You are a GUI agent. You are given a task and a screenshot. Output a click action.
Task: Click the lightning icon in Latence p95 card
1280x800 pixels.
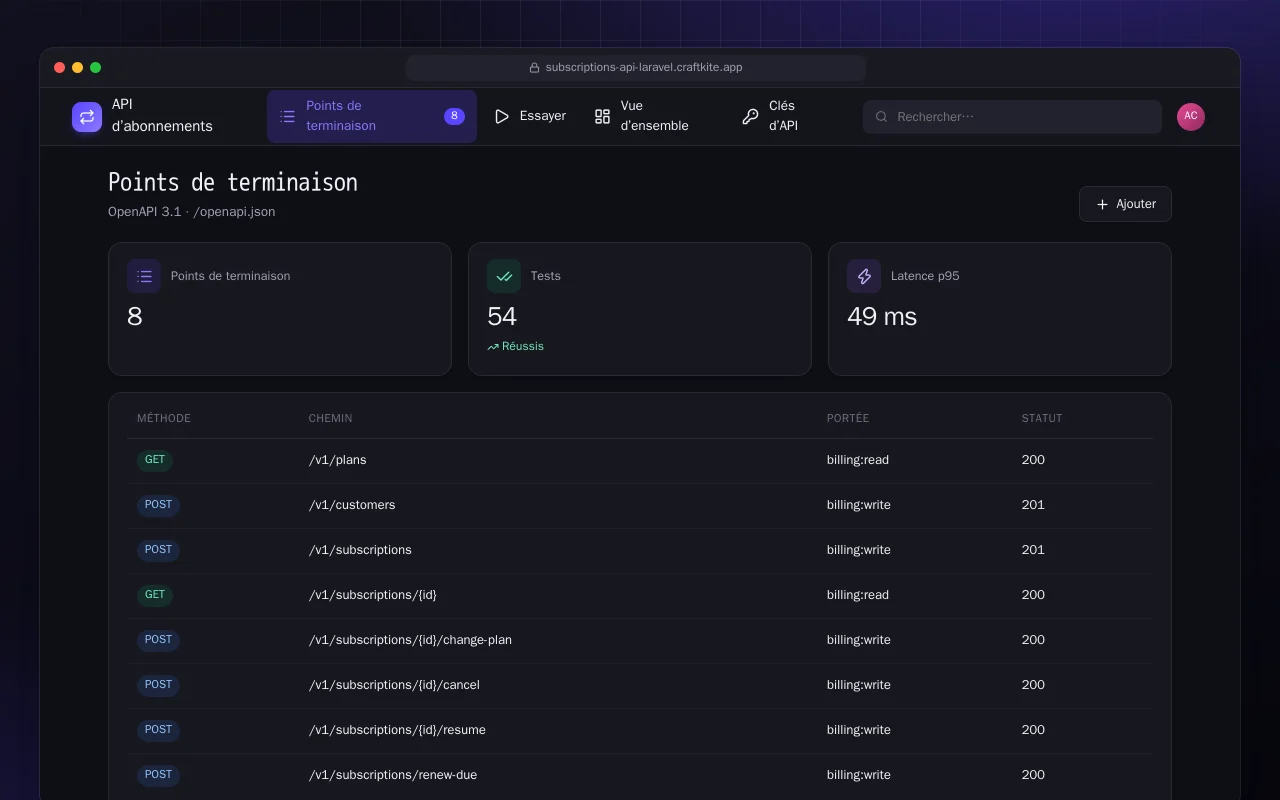(x=864, y=276)
